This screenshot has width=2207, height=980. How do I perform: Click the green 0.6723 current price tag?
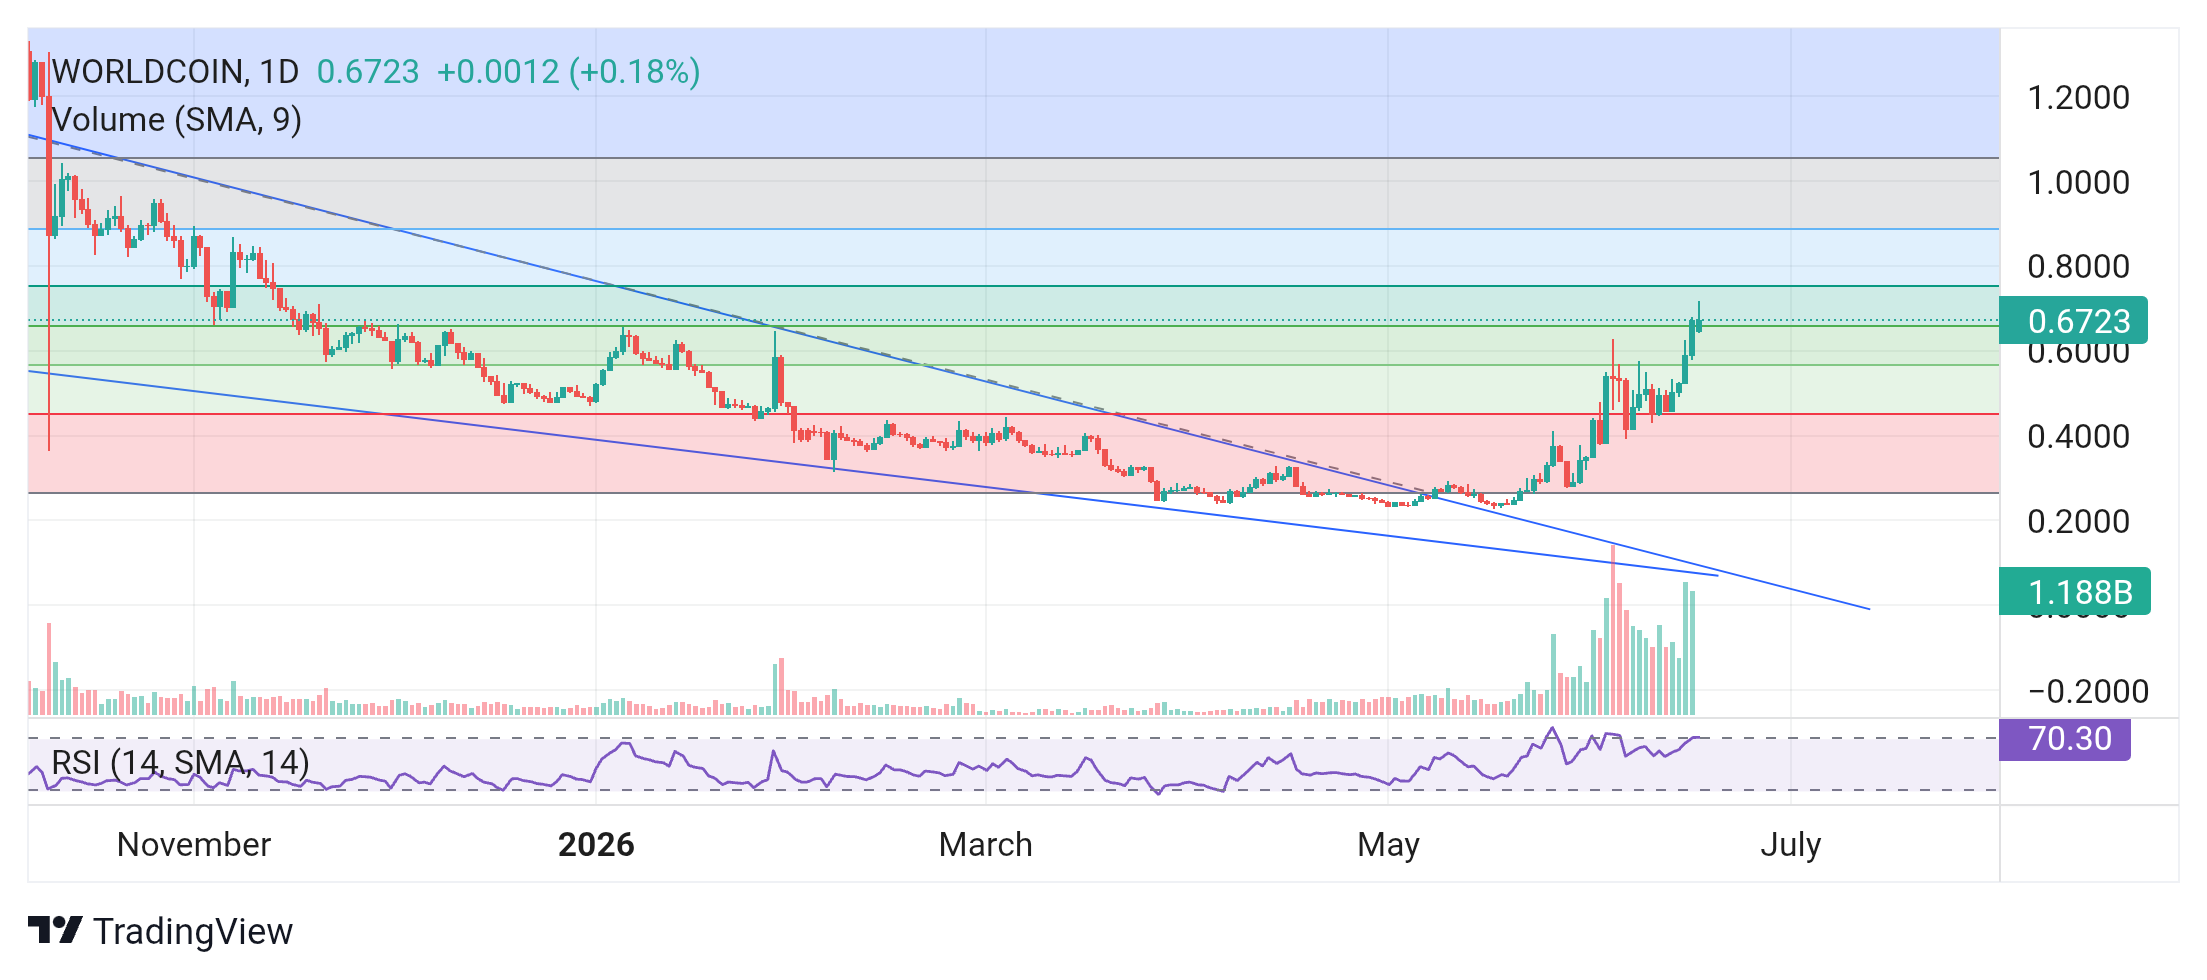click(x=2073, y=321)
